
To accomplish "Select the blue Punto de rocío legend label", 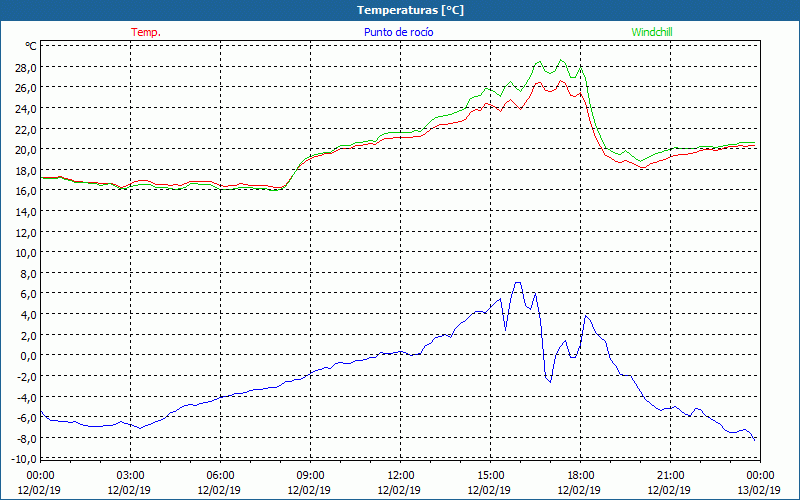I will click(398, 32).
